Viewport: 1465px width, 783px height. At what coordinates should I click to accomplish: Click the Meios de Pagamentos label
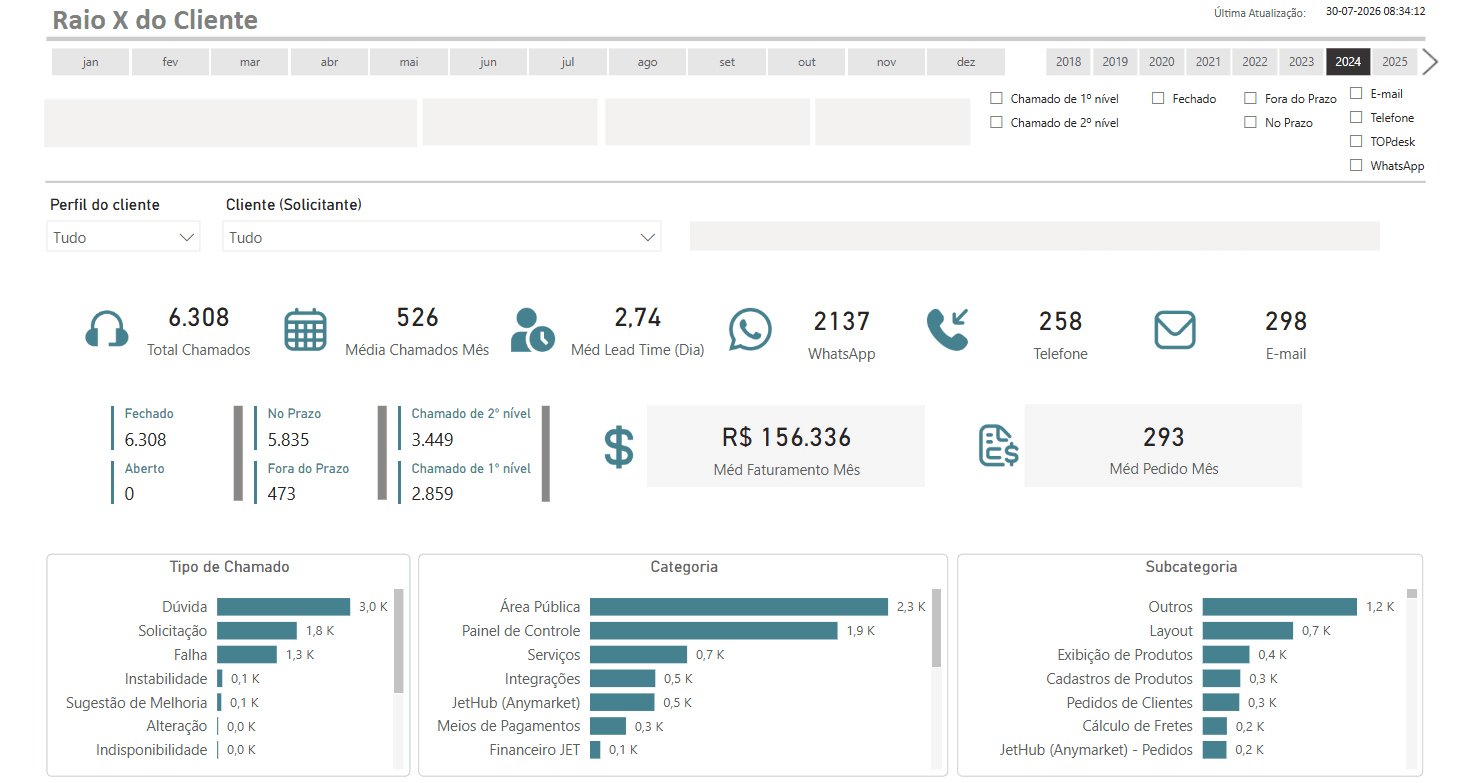509,726
